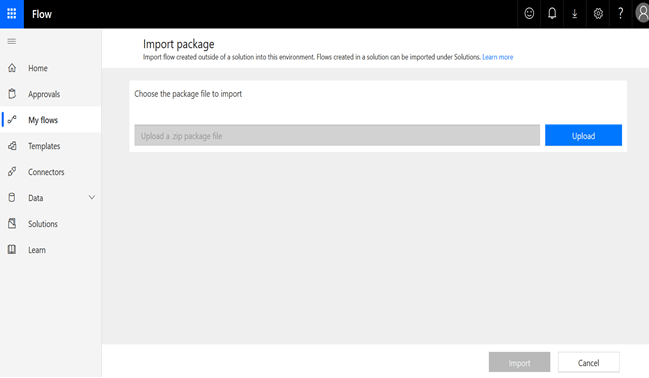Click the smiley feedback icon
This screenshot has height=378, width=649.
529,14
